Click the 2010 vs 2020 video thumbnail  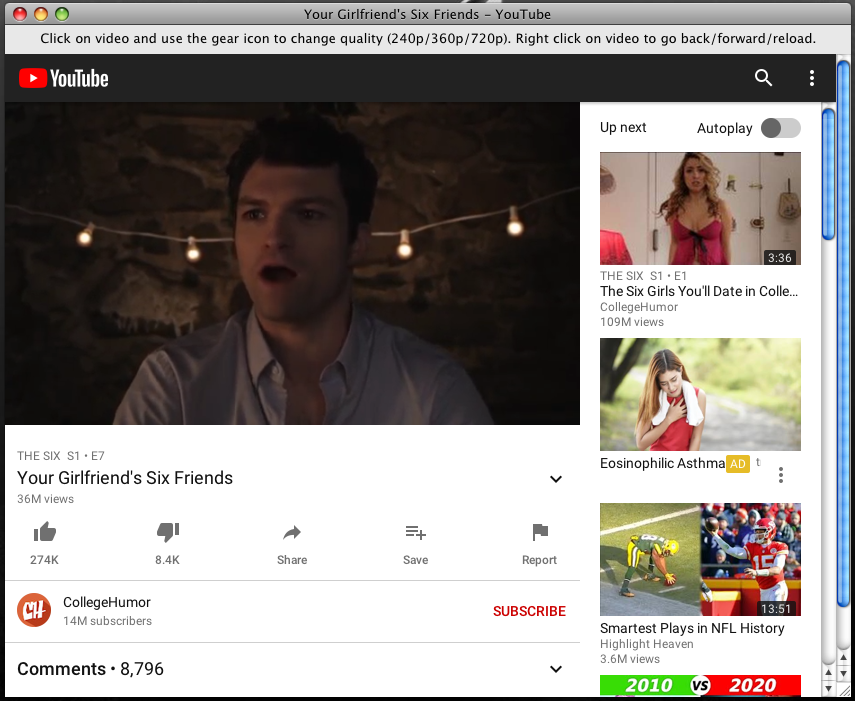coord(700,685)
